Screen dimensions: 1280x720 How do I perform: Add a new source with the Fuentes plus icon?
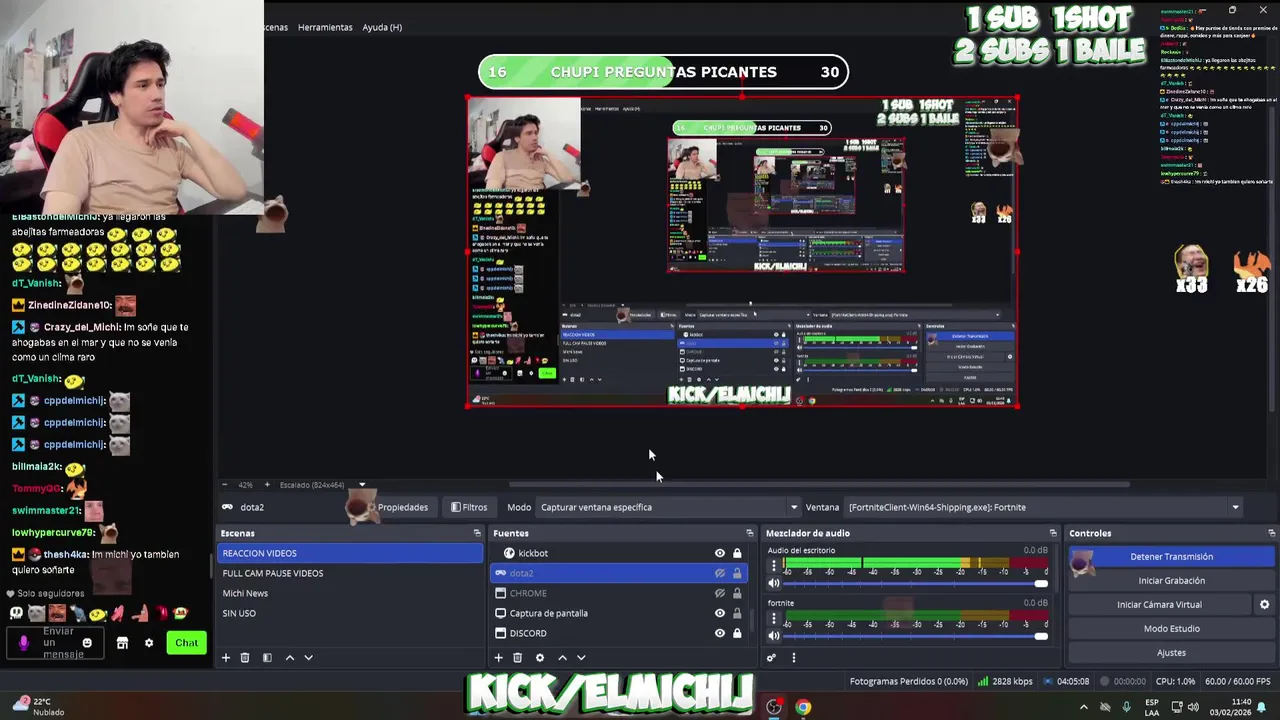[498, 658]
